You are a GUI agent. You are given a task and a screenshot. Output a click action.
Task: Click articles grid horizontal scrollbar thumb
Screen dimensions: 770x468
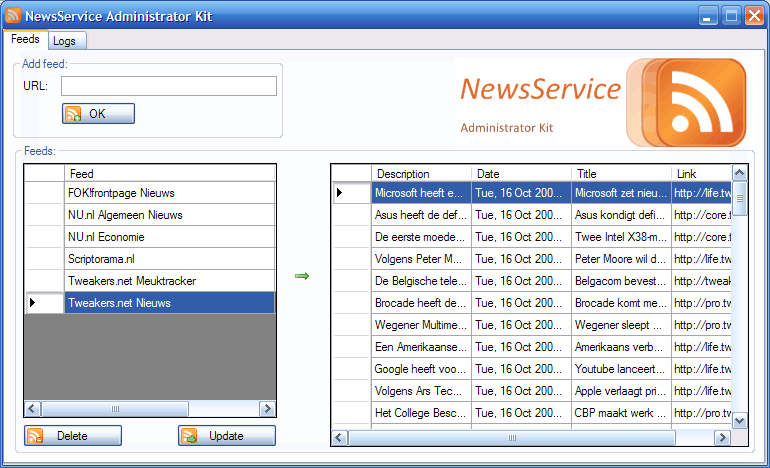point(512,438)
